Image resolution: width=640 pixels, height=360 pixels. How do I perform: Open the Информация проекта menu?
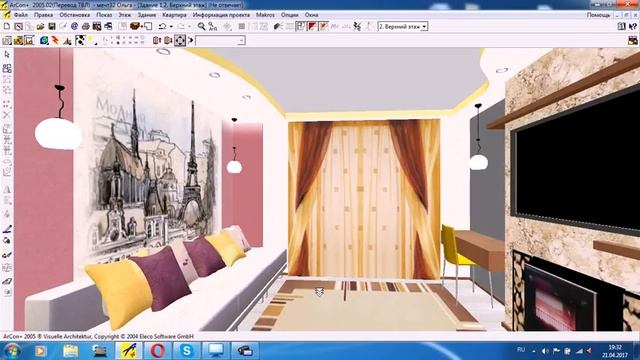[221, 15]
